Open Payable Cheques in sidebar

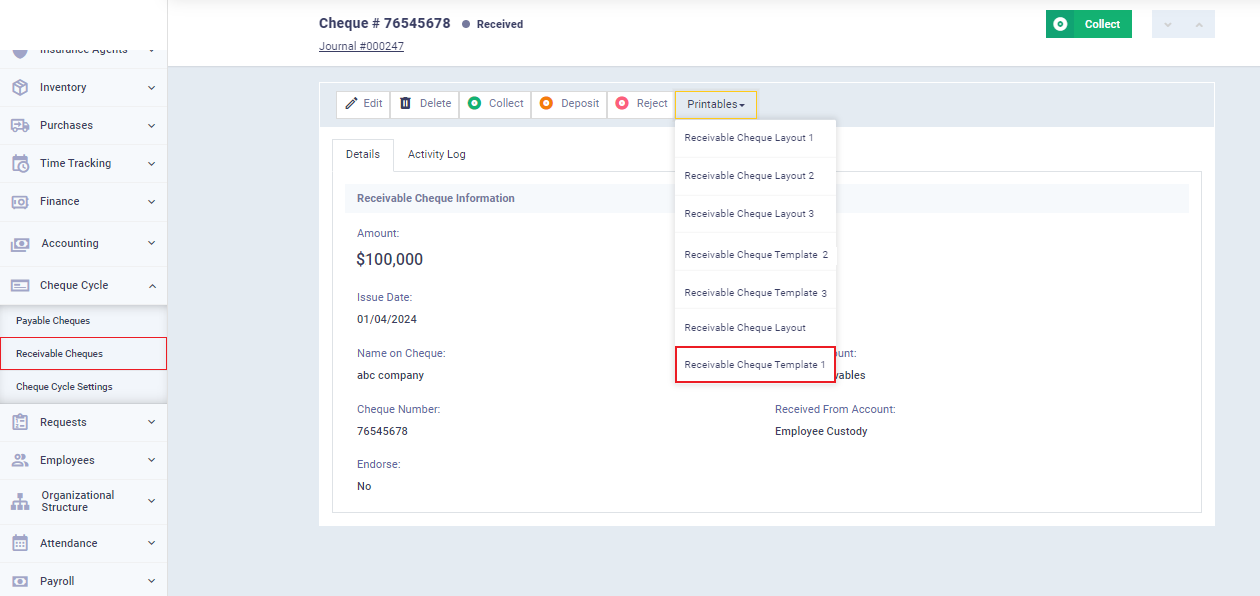tap(53, 321)
